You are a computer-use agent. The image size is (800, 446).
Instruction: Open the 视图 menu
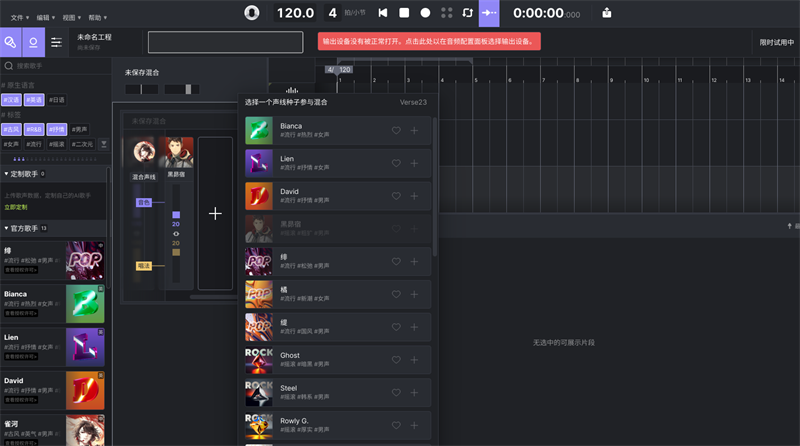(71, 18)
